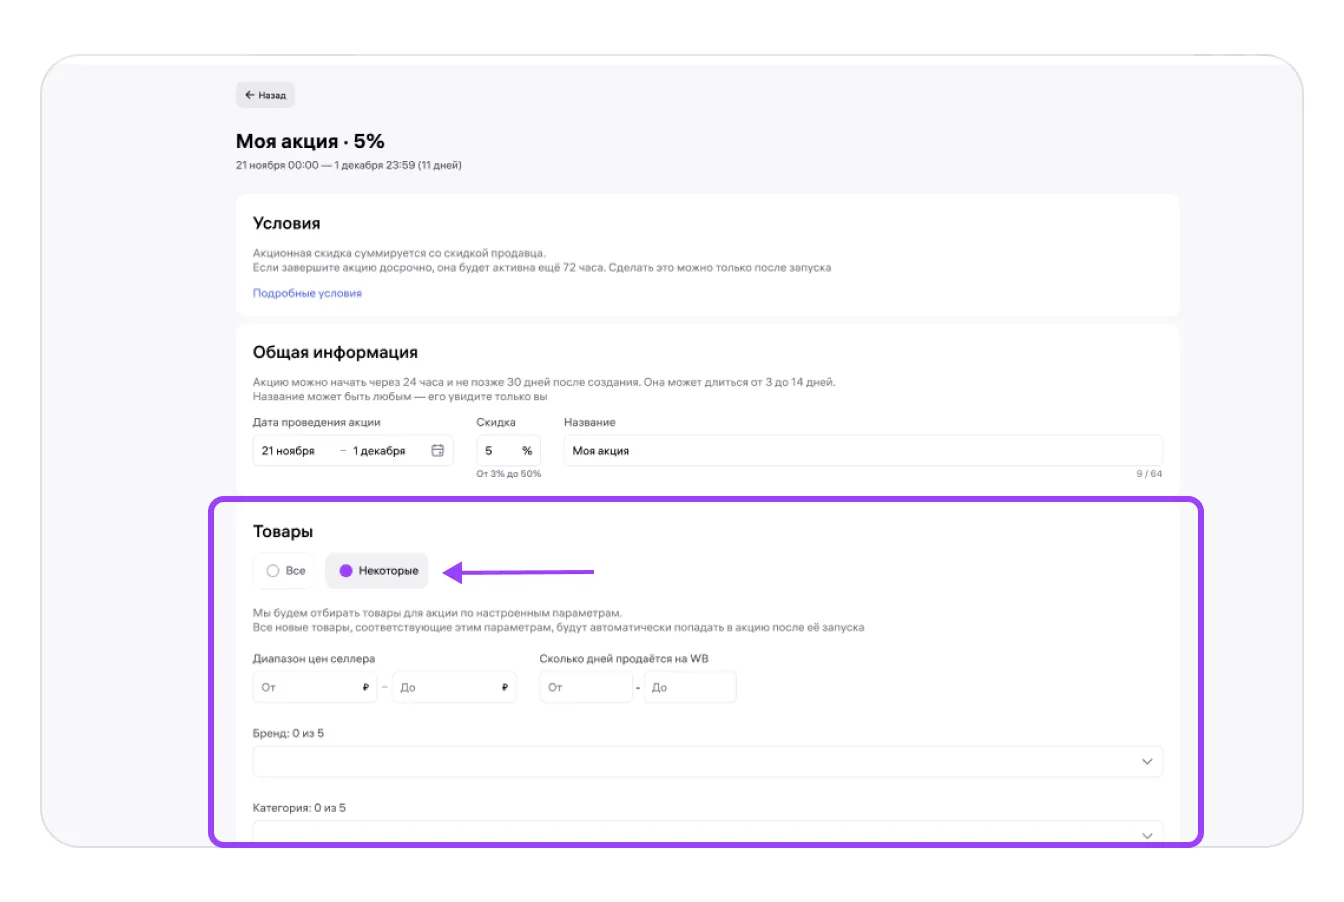The height and width of the screenshot is (902, 1344).
Task: Click ruble icon in price До field
Action: [x=505, y=687]
